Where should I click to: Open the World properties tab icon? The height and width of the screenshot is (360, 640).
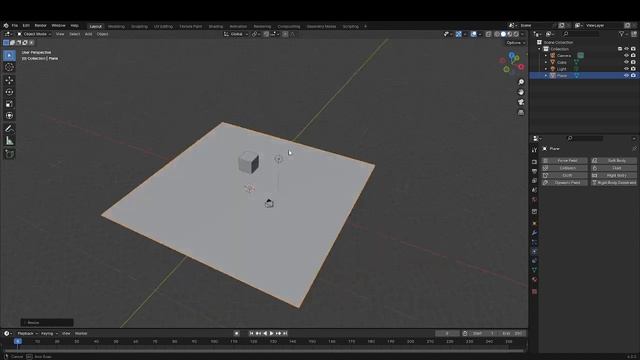(x=534, y=200)
